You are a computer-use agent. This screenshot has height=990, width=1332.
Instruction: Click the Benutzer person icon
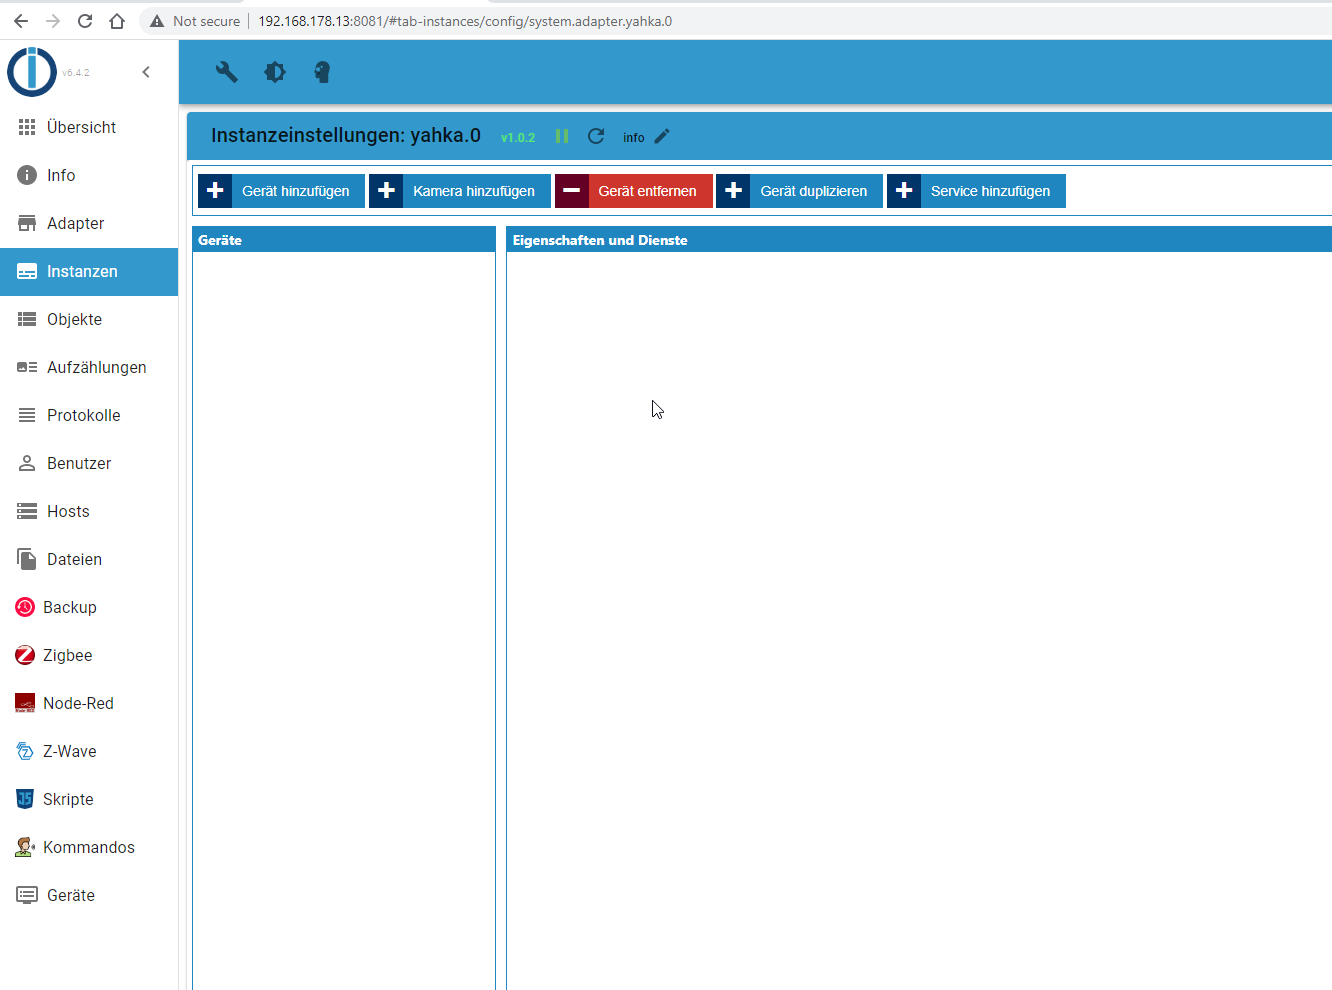pos(27,463)
